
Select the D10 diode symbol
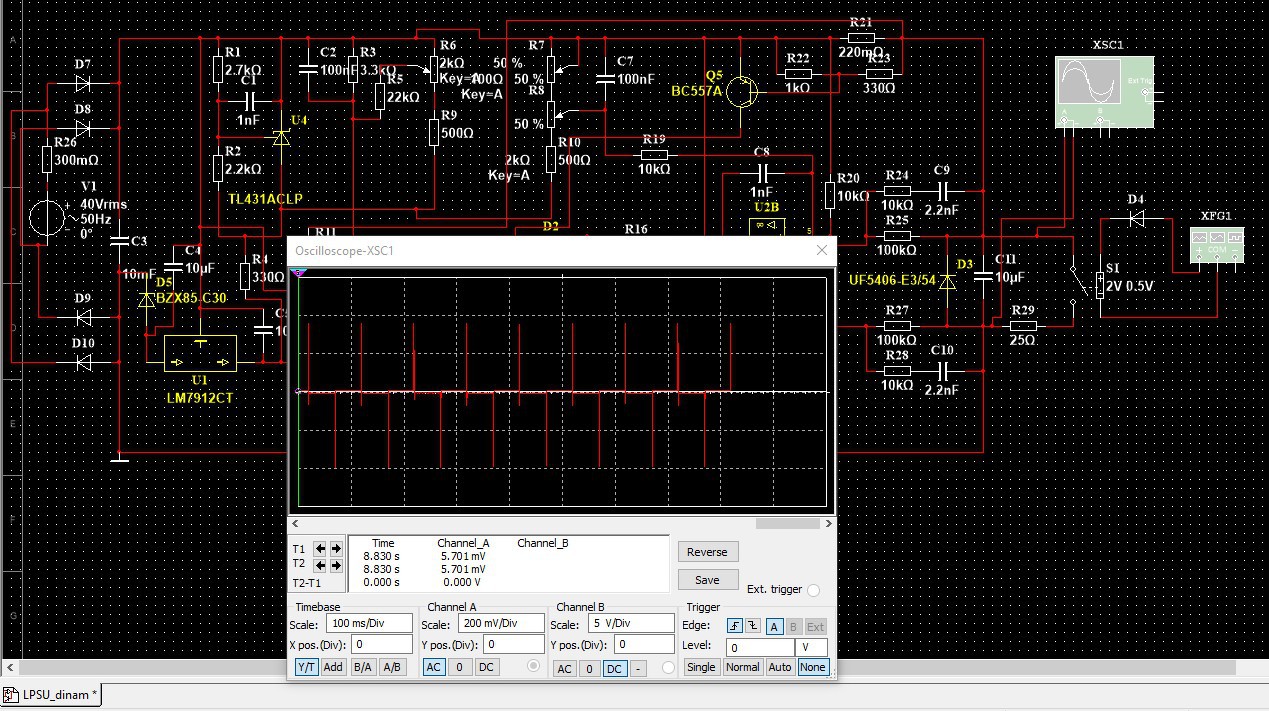pos(83,362)
